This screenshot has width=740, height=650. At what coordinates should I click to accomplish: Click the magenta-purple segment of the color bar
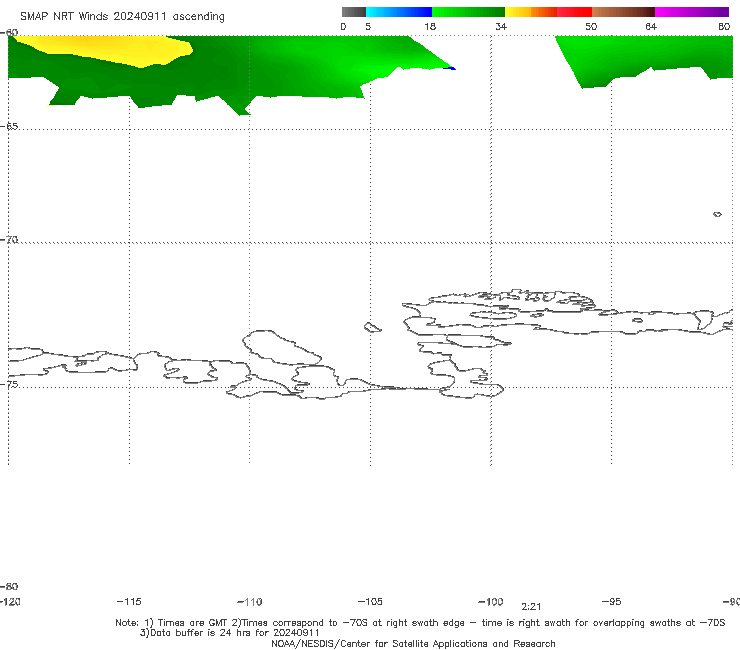[692, 12]
